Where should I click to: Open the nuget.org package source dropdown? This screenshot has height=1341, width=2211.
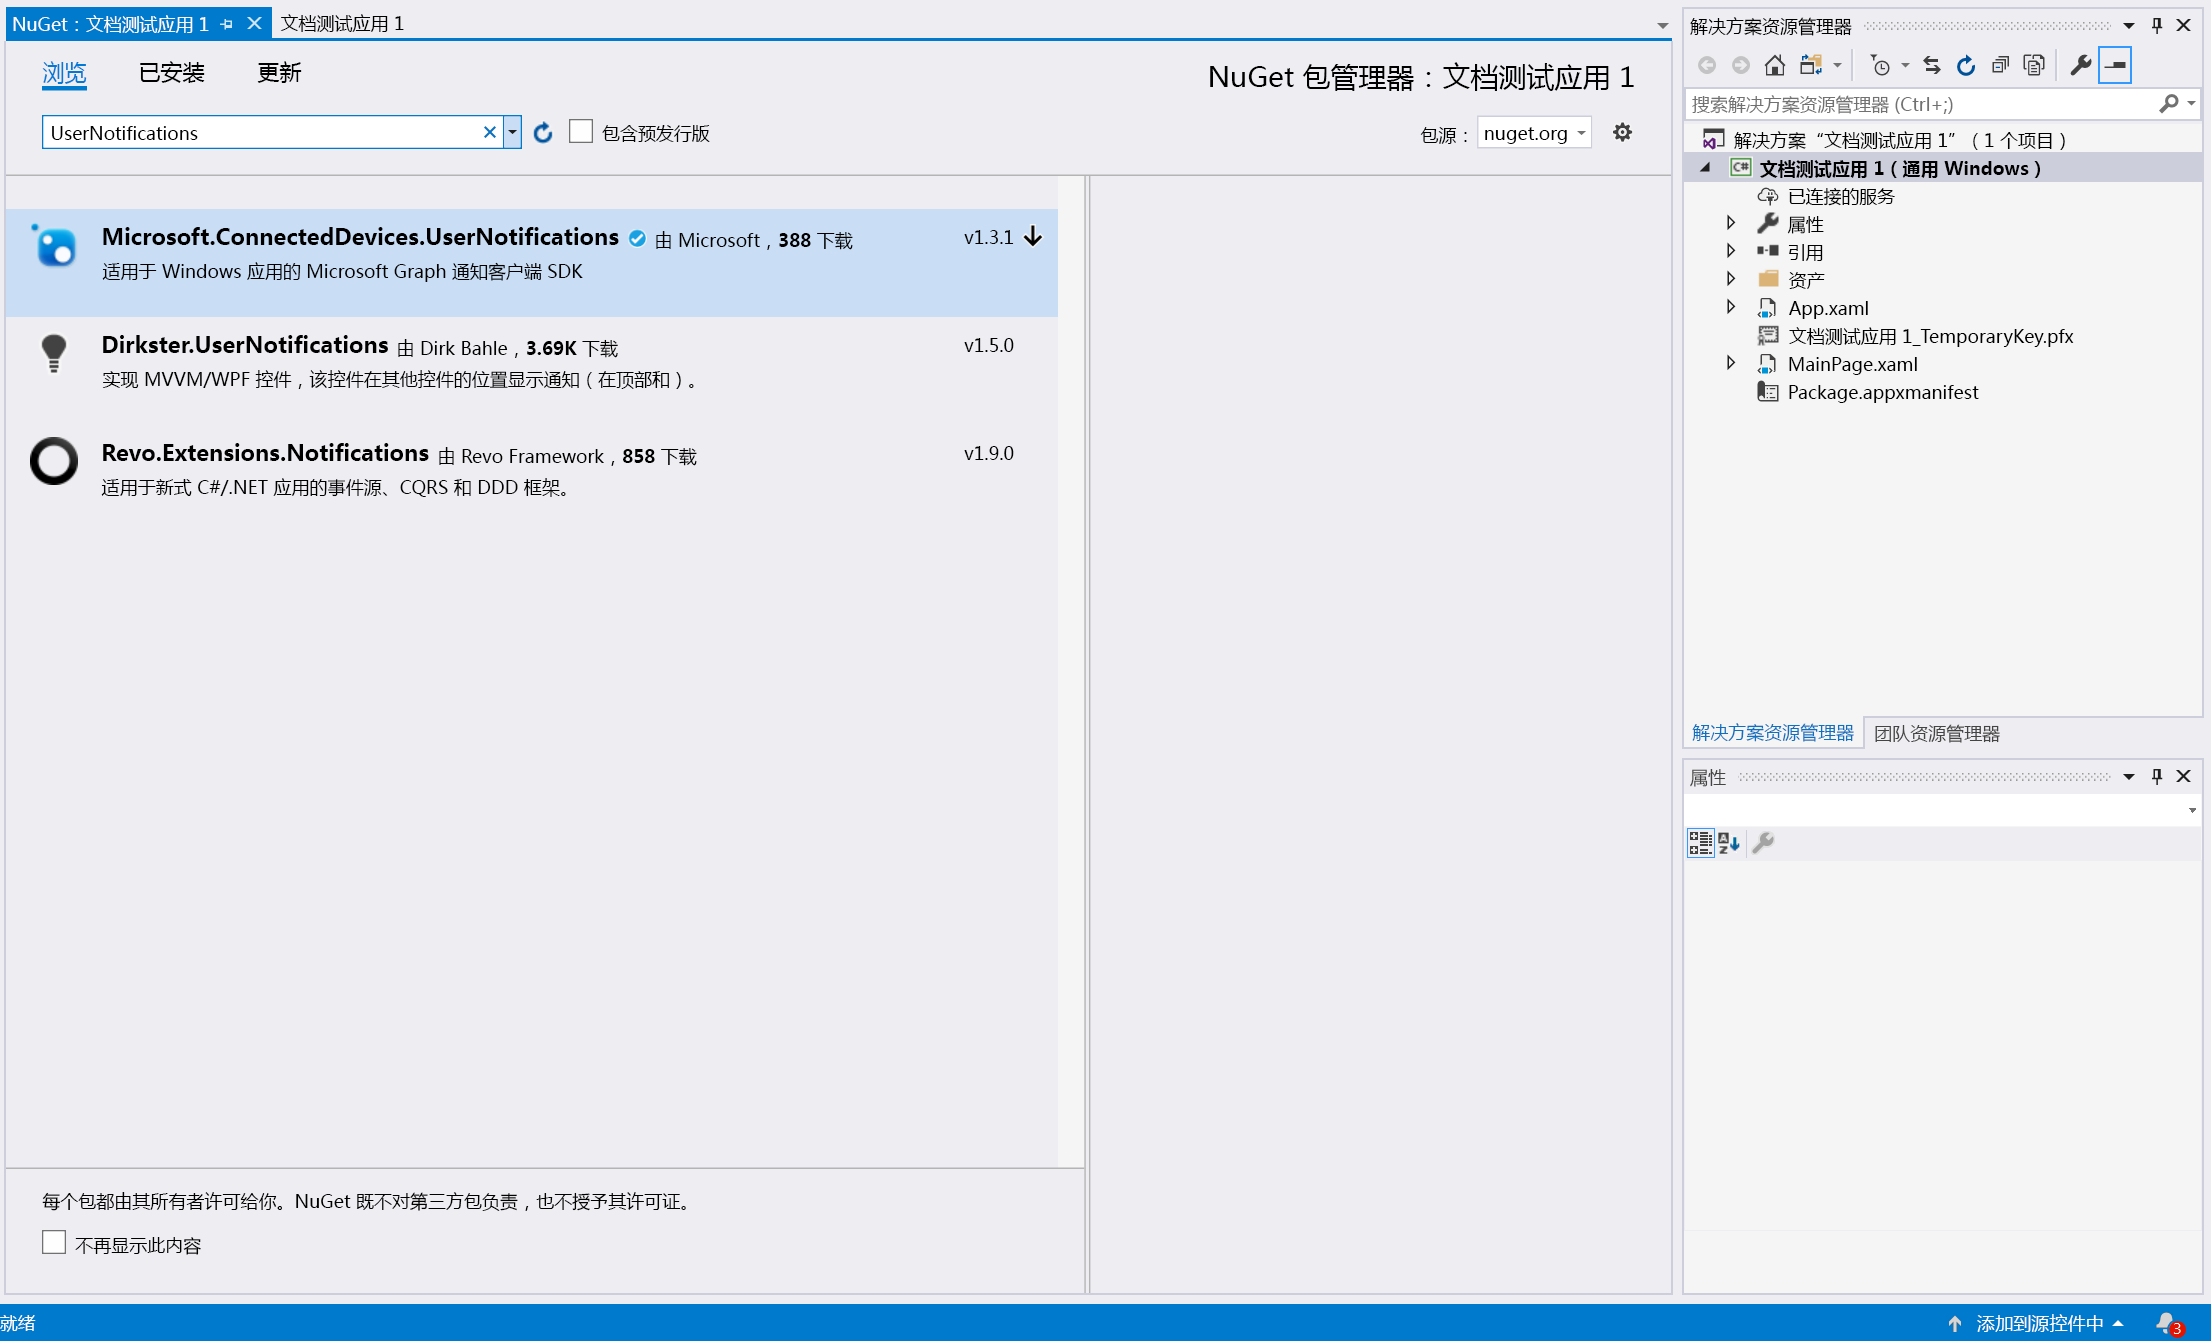click(x=1534, y=133)
